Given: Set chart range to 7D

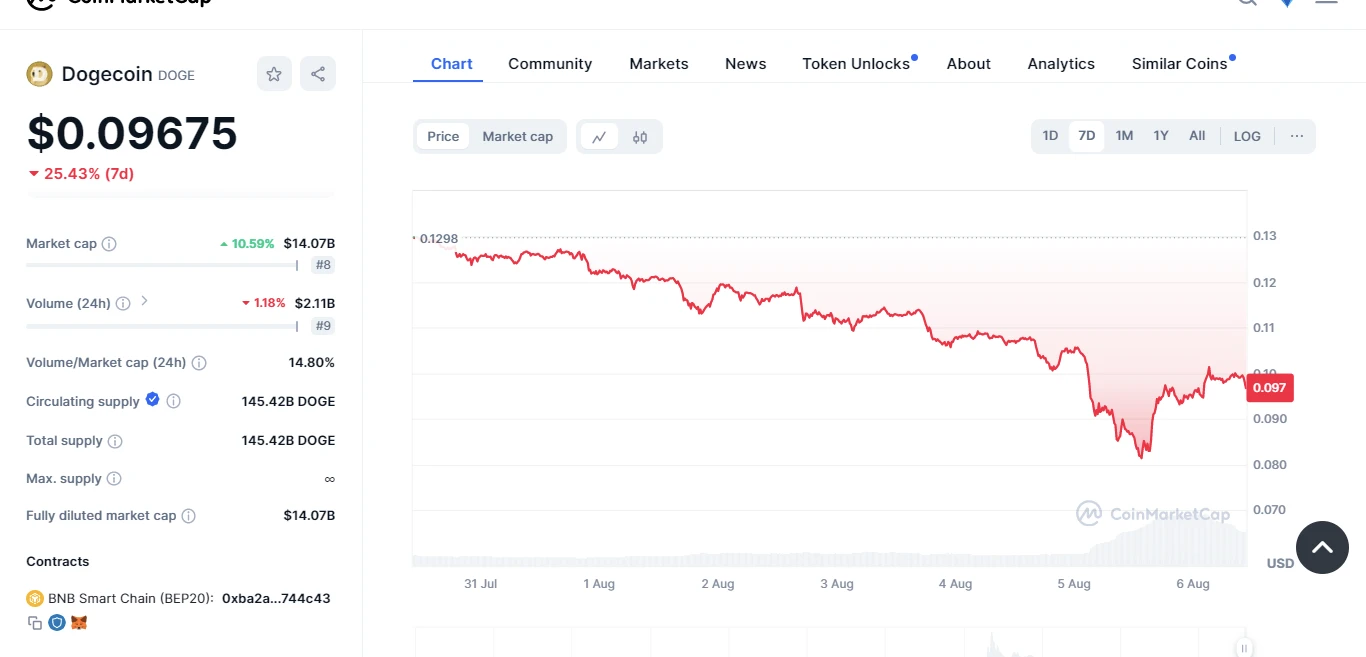Looking at the screenshot, I should [1086, 136].
